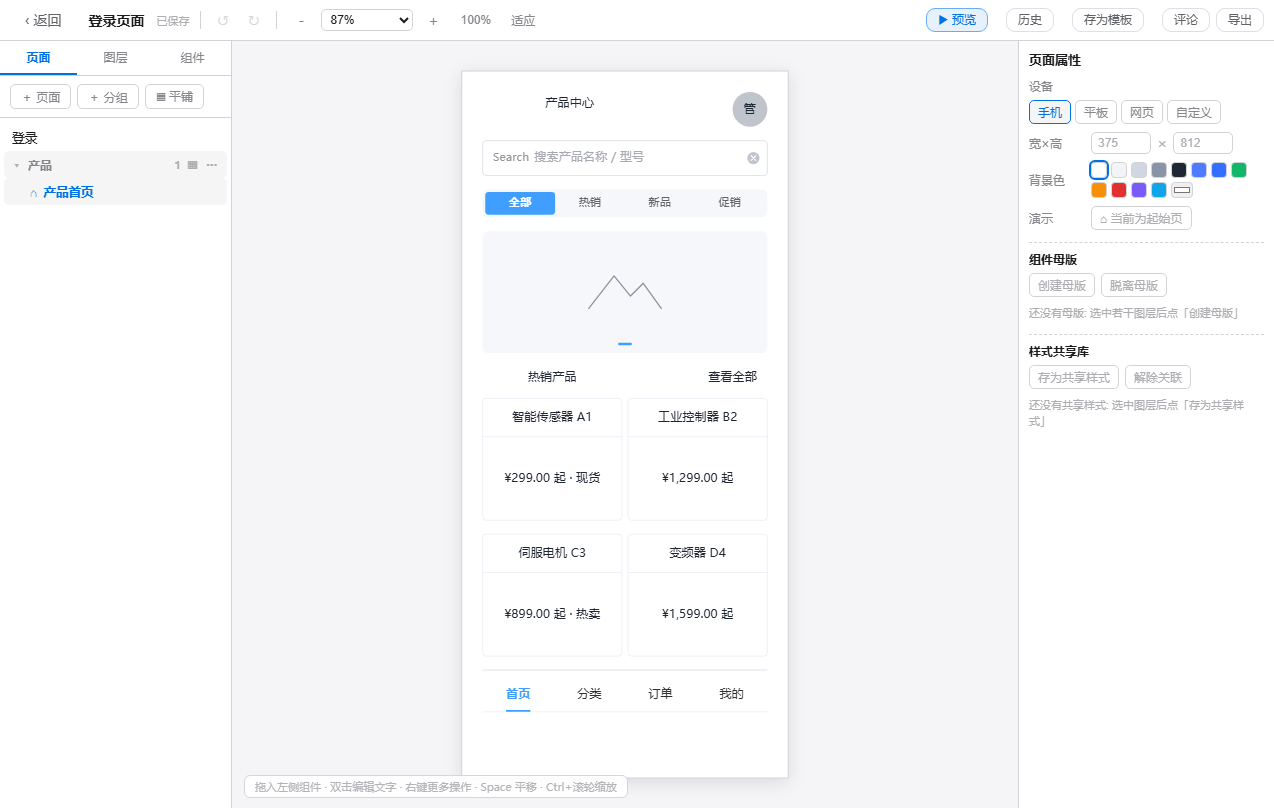Select the 伺服电机 C3 product card
1274x808 pixels.
pos(552,595)
